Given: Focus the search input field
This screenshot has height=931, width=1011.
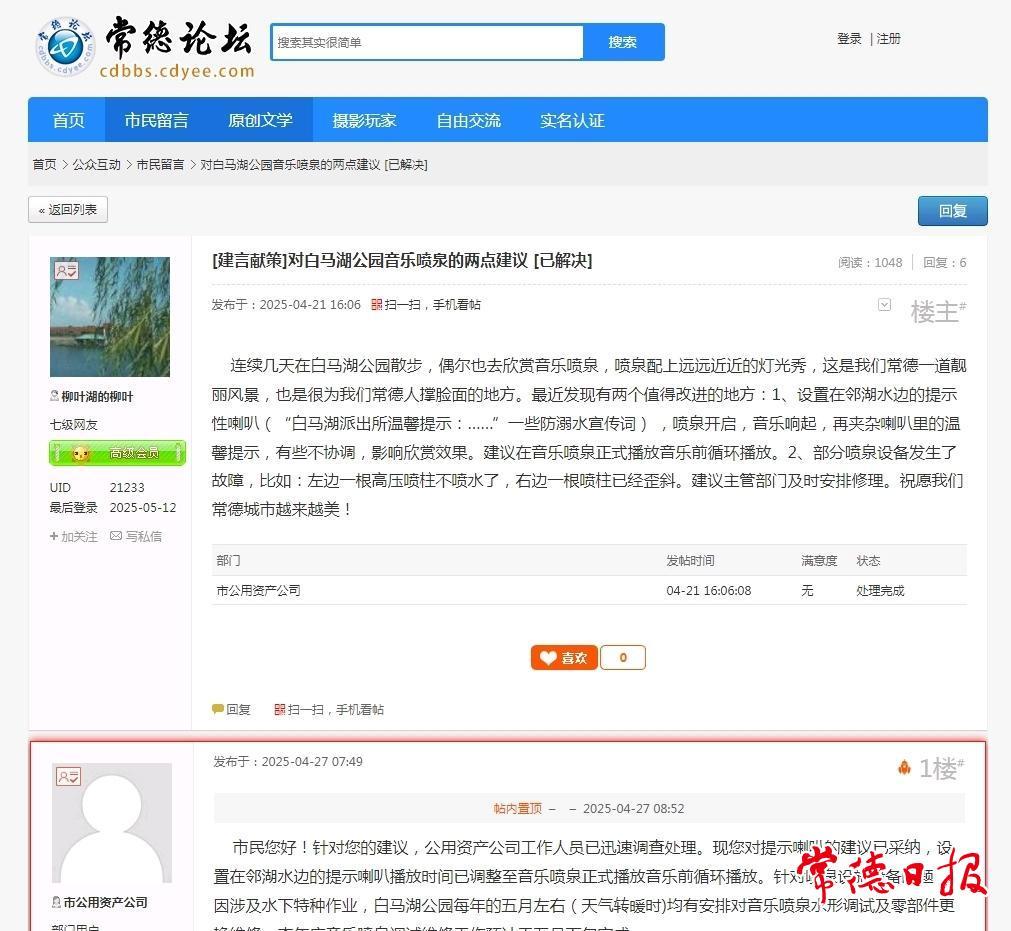Looking at the screenshot, I should 427,42.
